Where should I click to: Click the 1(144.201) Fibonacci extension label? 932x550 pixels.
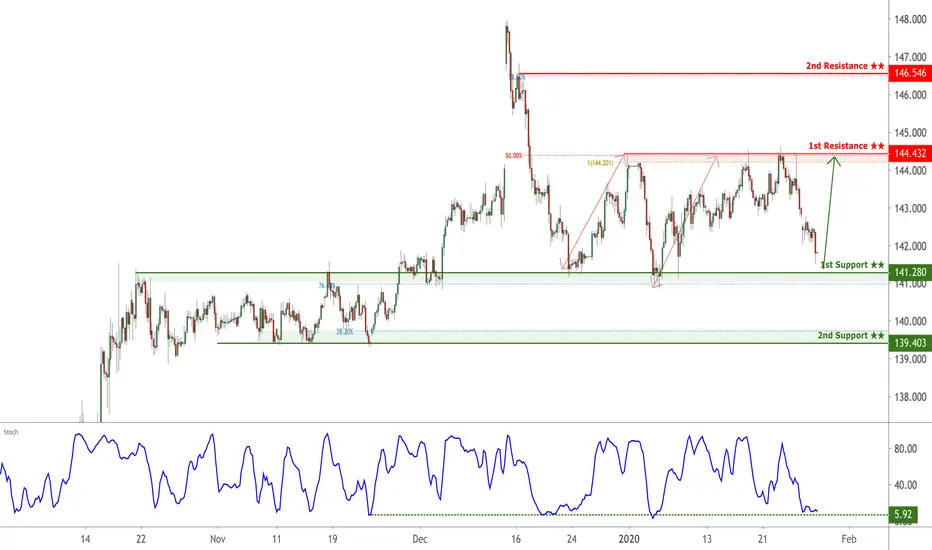(600, 163)
